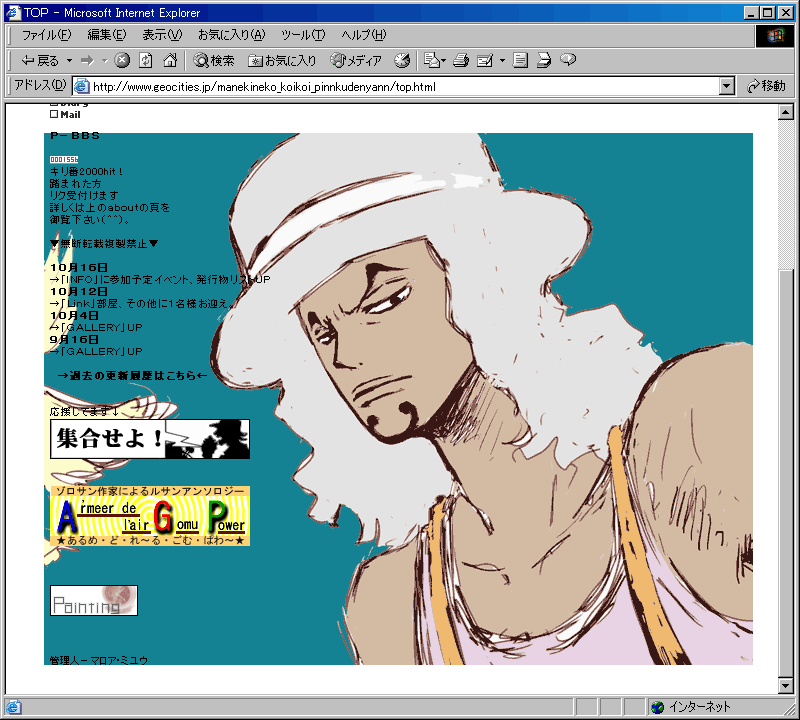Open the Back button history dropdown arrow

pos(69,61)
